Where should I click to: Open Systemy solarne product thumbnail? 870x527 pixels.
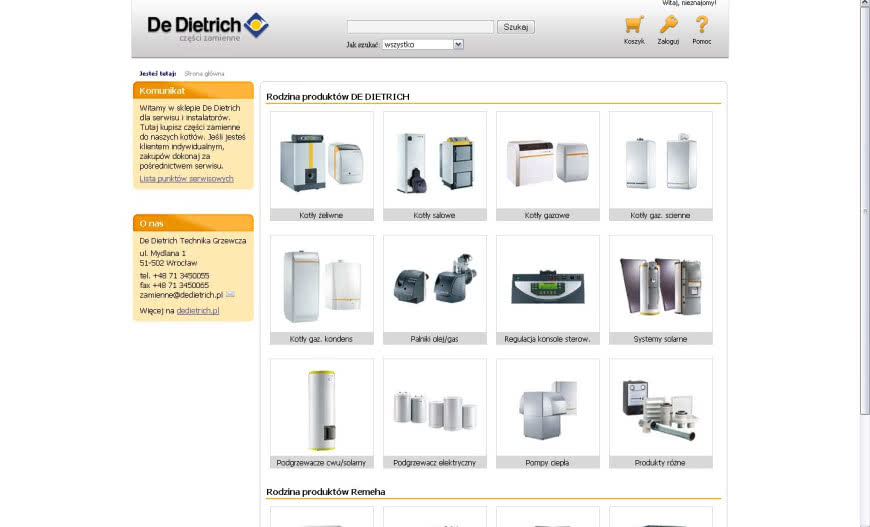[660, 290]
